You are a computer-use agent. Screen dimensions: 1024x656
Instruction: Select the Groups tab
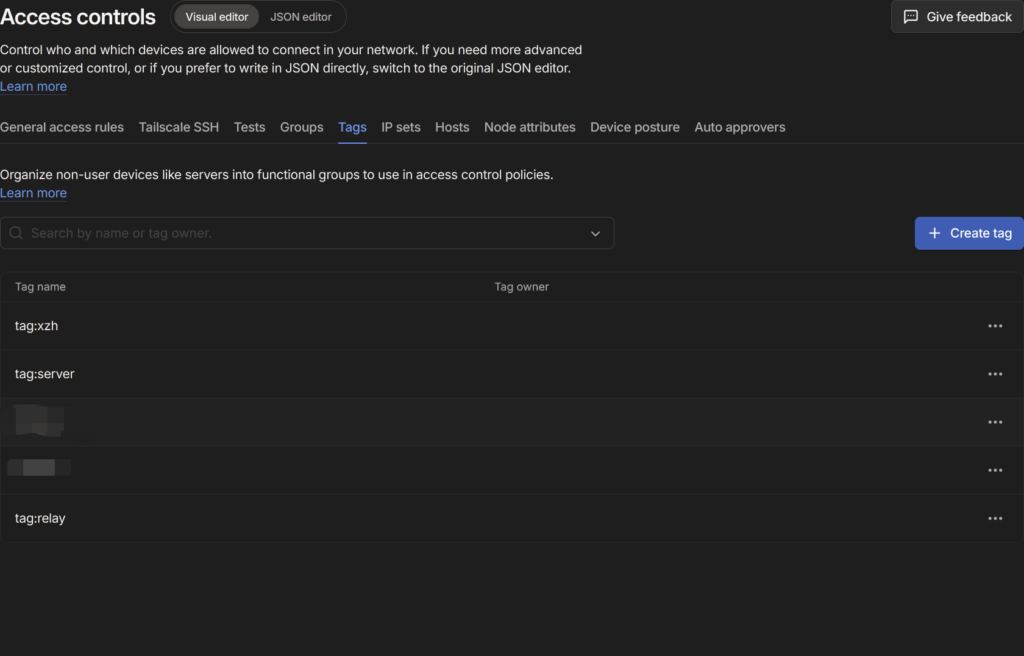pyautogui.click(x=301, y=127)
